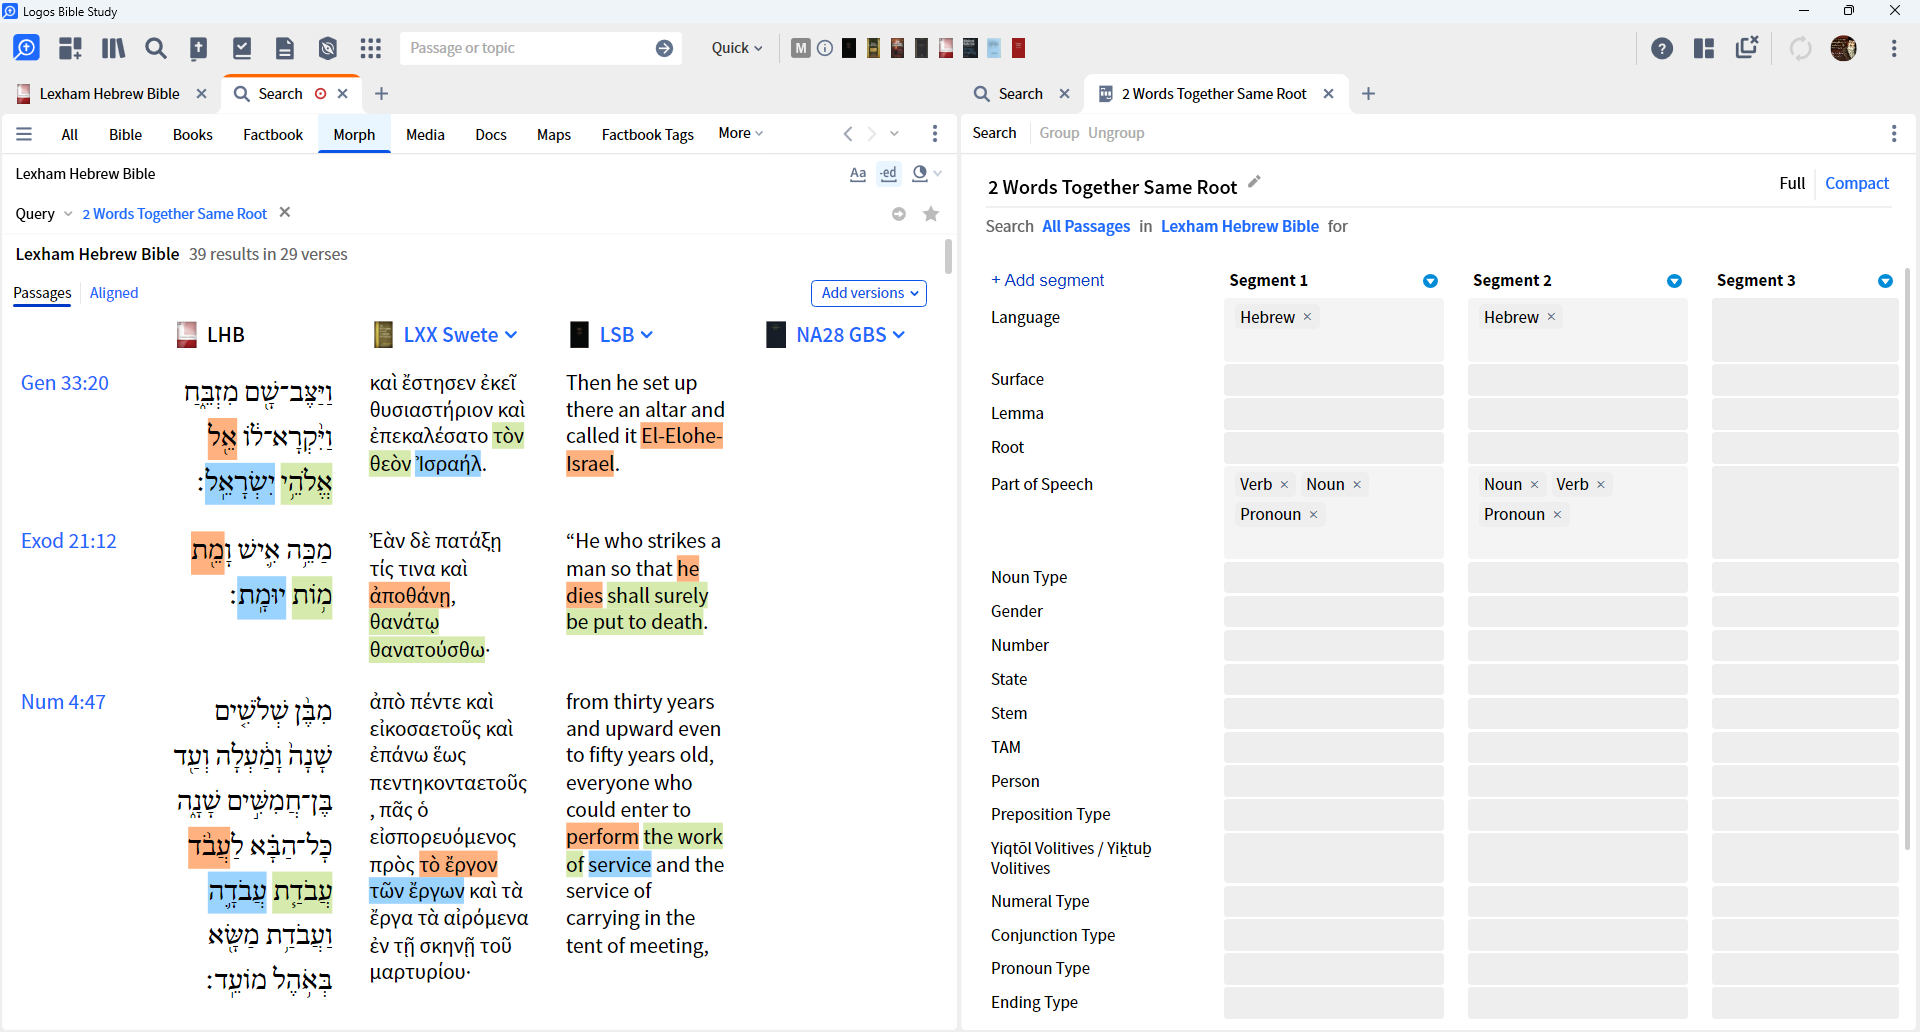Screen dimensions: 1920x1032
Task: Change the LSB version dropdown
Action: [x=626, y=335]
